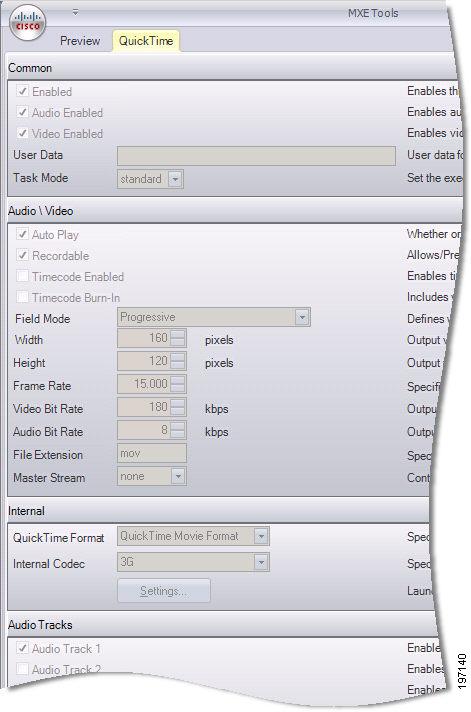Click the File Extension mov field
This screenshot has height=712, width=471.
[152, 453]
